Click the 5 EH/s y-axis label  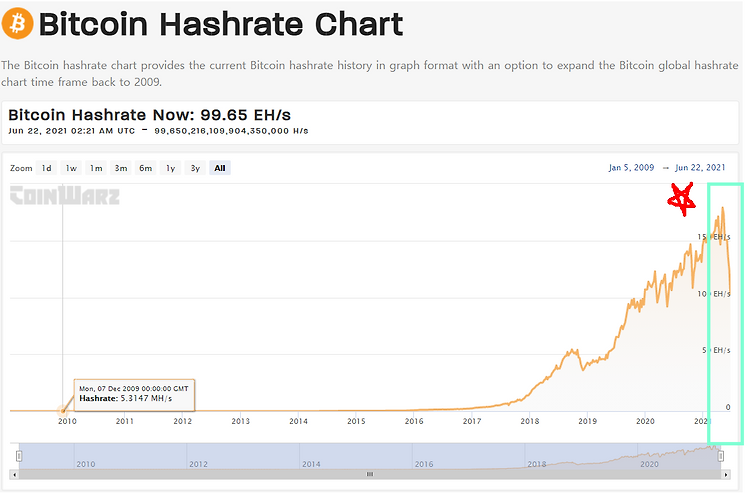tap(717, 351)
